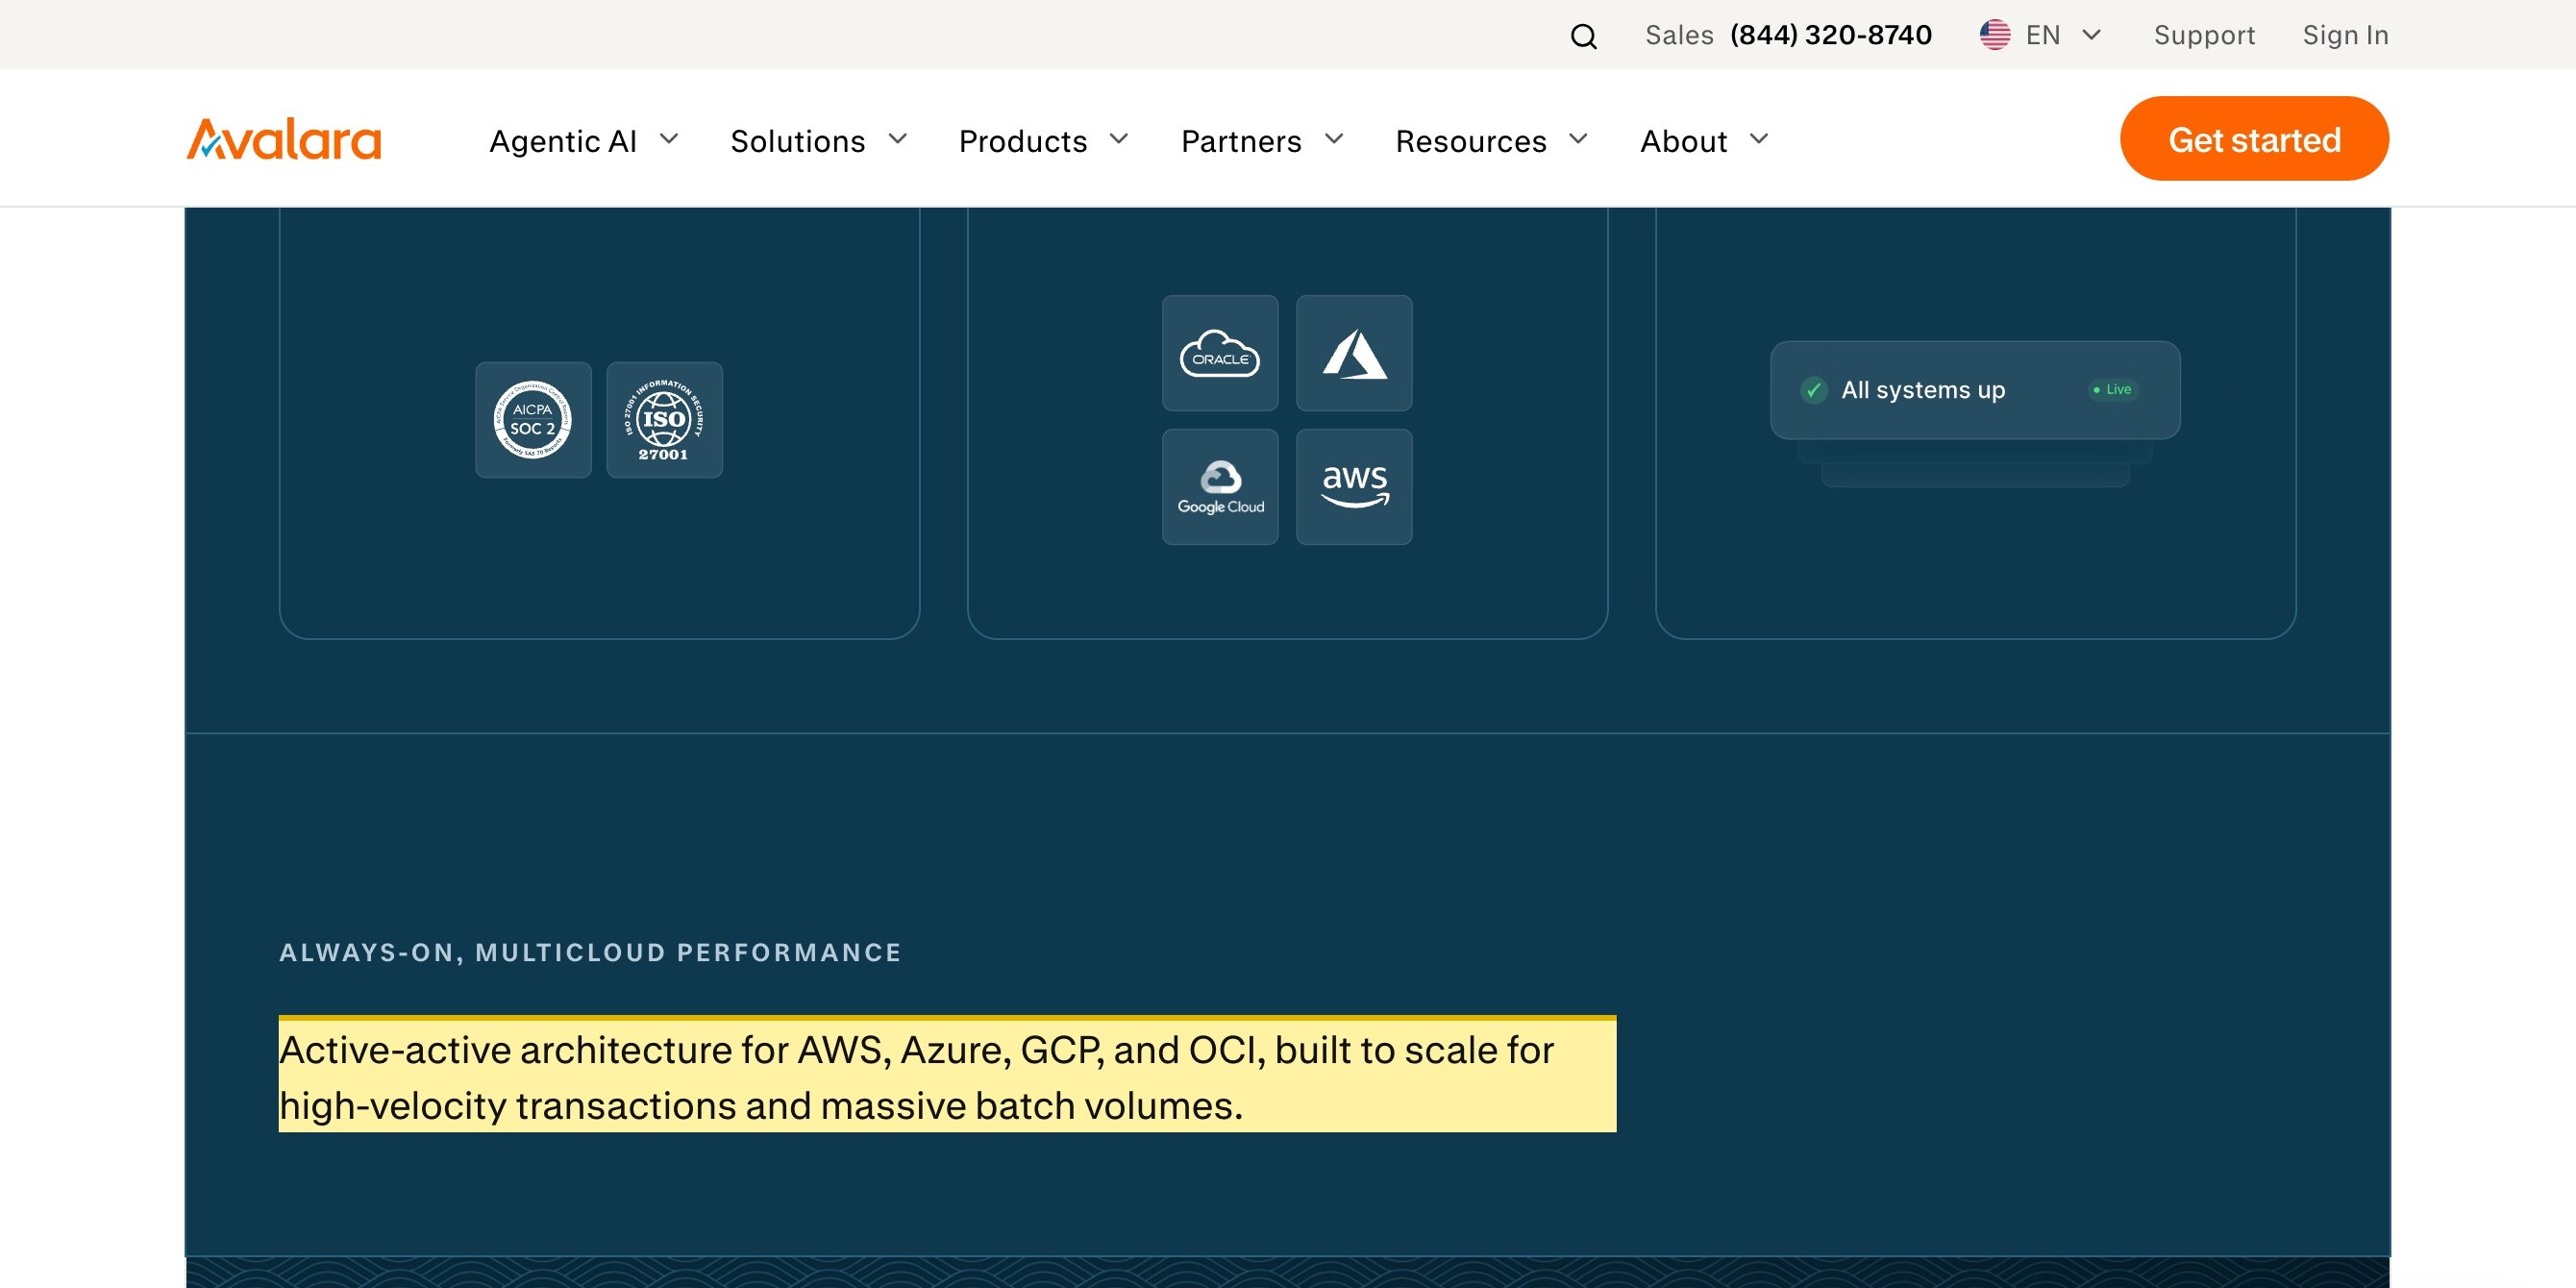Expand the Partners menu chevron
Image resolution: width=2576 pixels, height=1288 pixels.
1334,139
